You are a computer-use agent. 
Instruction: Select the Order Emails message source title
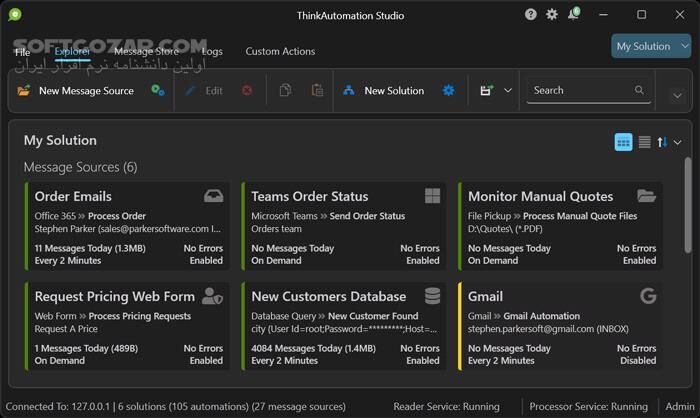pos(73,196)
